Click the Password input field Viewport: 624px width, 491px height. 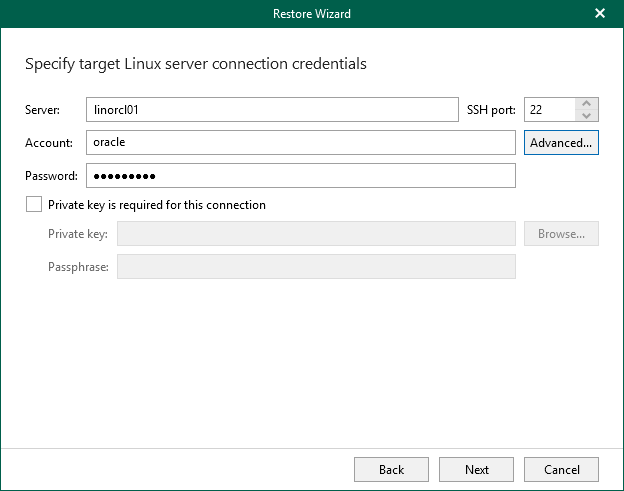(x=300, y=176)
